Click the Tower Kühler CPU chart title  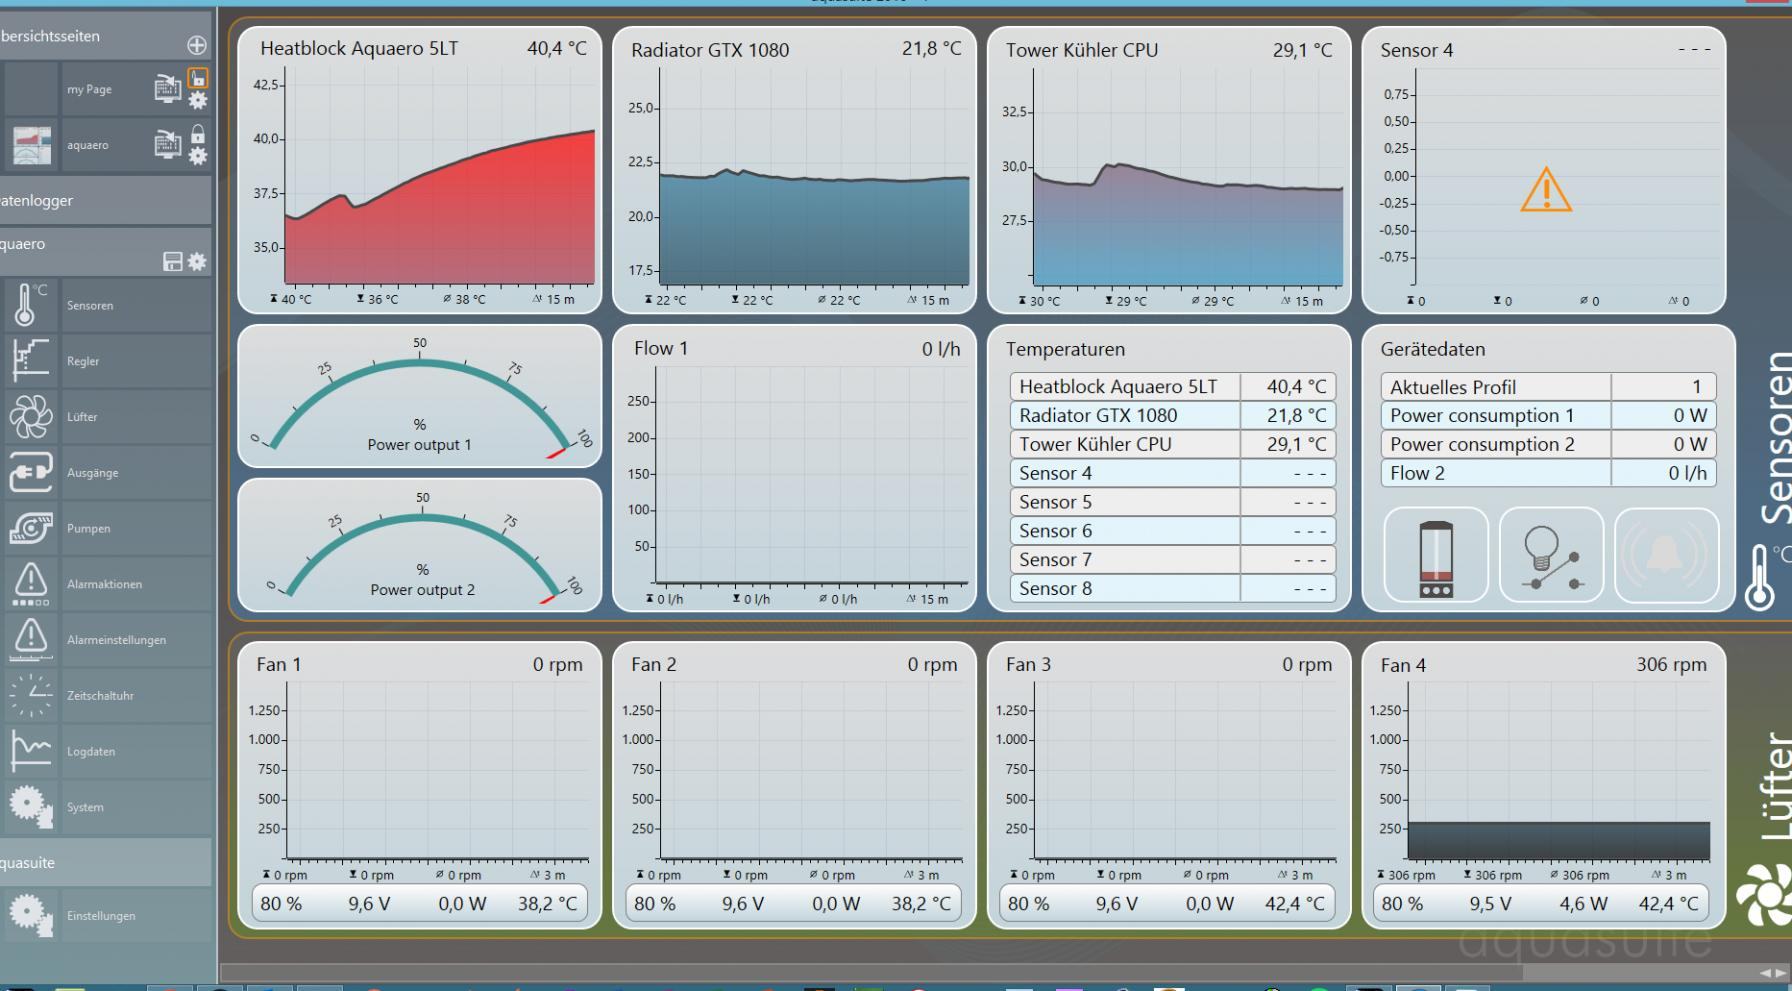click(1082, 50)
